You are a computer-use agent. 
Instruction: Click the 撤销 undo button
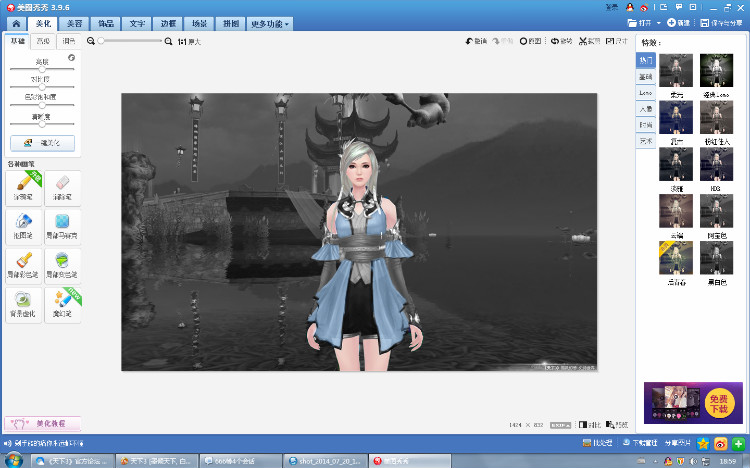tap(476, 41)
